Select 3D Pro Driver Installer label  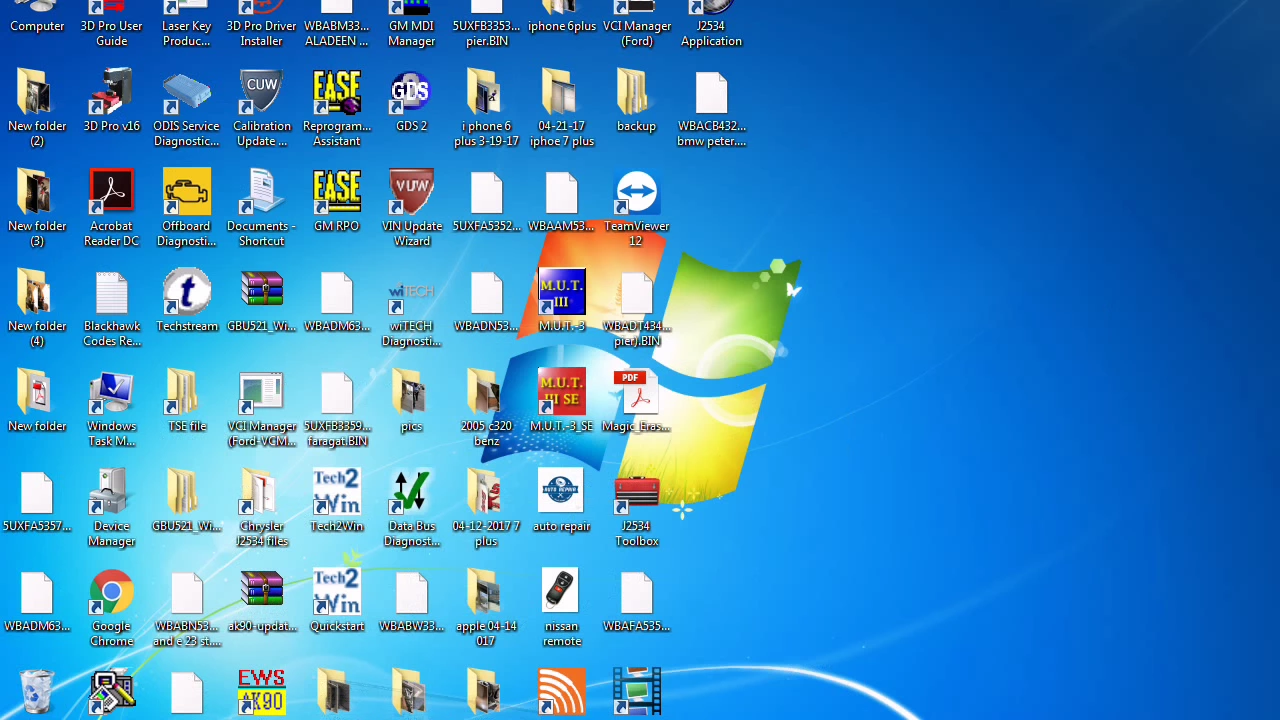coord(261,33)
